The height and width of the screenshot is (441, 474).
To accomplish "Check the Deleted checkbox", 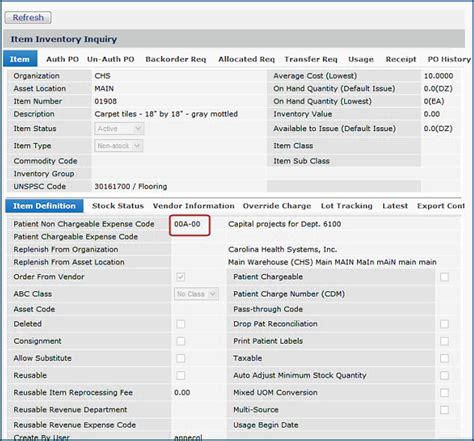I will [181, 324].
